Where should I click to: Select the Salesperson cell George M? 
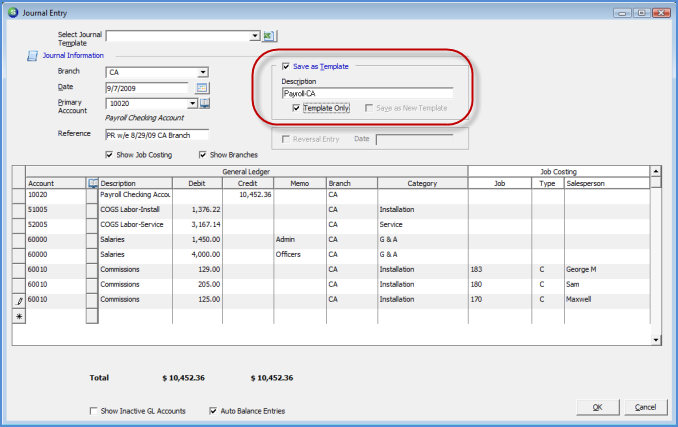607,270
